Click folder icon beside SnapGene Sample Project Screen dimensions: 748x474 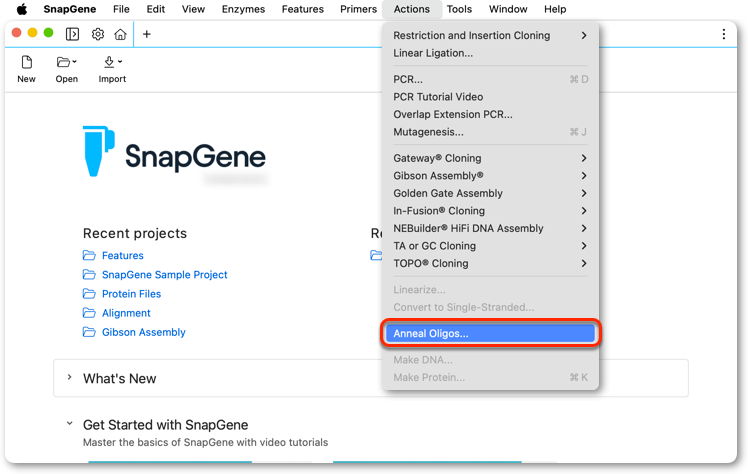(89, 275)
